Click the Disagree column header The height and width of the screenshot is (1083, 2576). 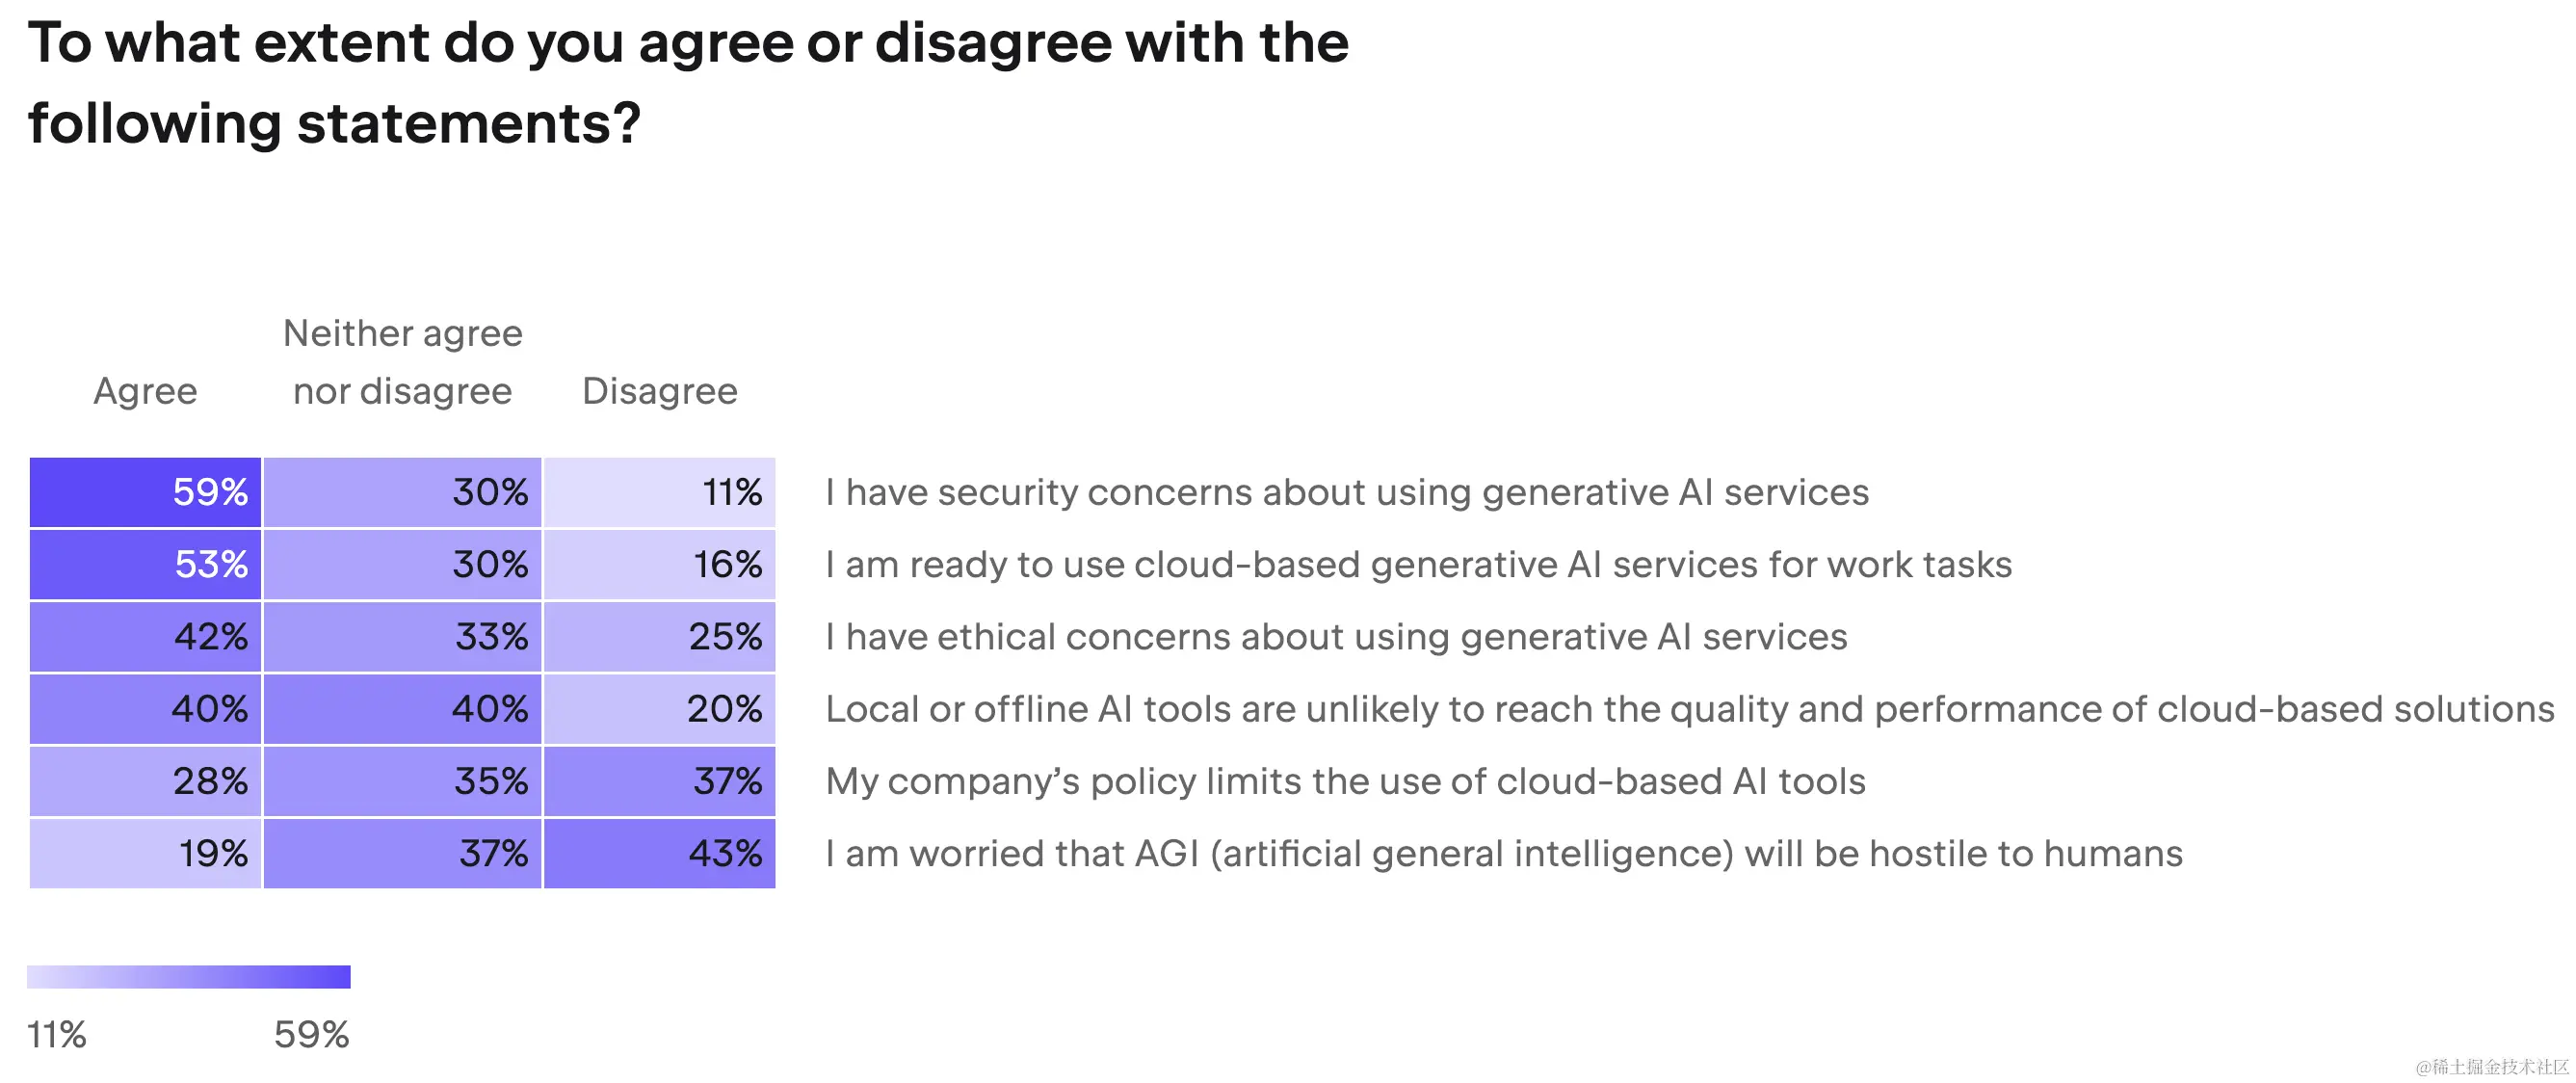click(659, 391)
